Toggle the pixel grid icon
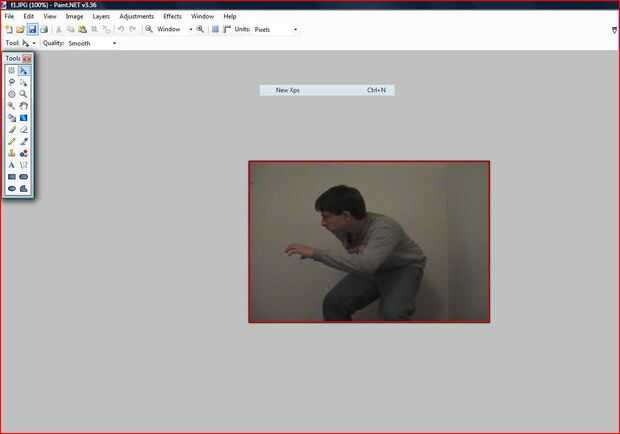The width and height of the screenshot is (620, 434). pyautogui.click(x=215, y=29)
